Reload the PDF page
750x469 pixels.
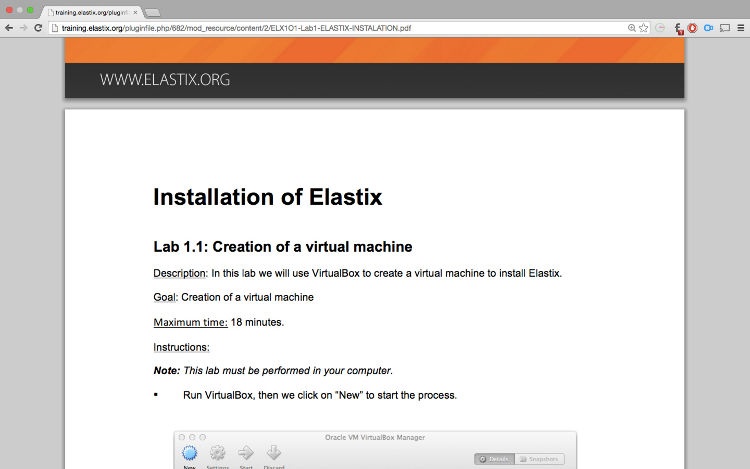click(39, 27)
